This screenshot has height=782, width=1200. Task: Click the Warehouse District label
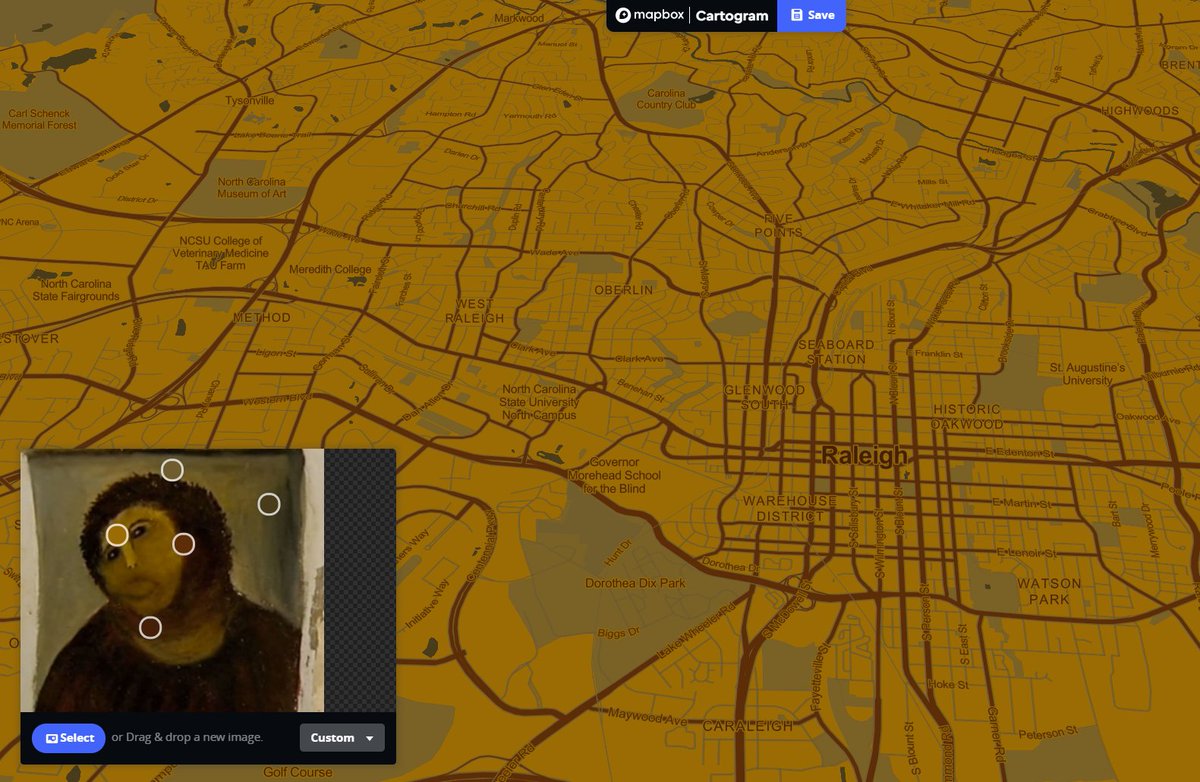tap(790, 508)
